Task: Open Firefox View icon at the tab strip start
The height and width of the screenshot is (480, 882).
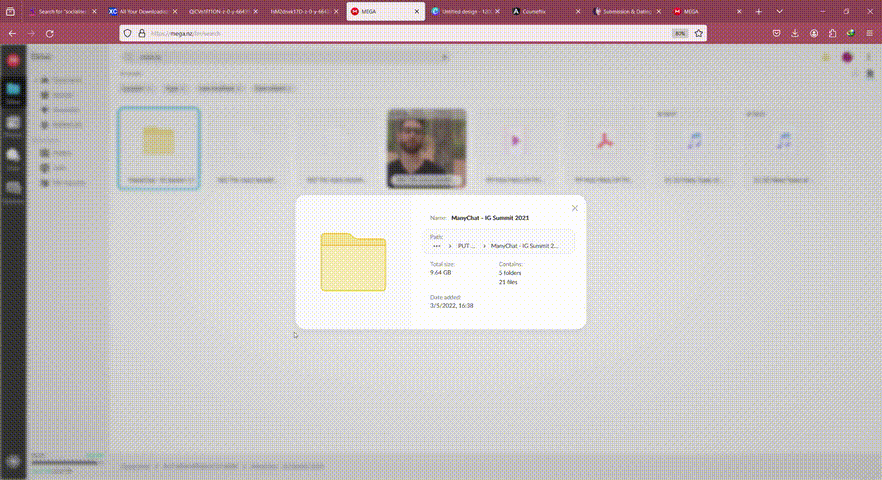Action: 10,11
